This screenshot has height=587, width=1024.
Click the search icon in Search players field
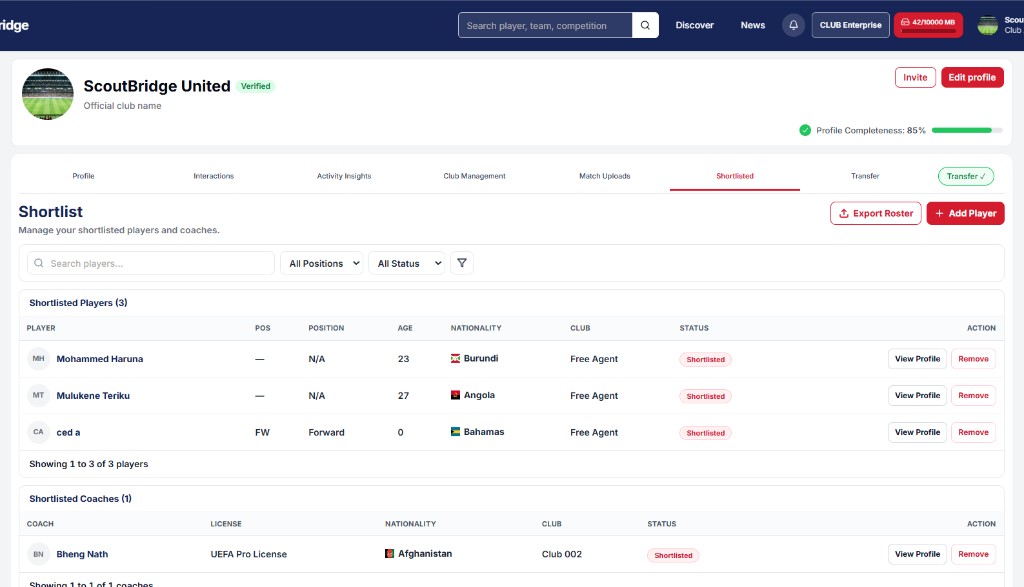39,263
